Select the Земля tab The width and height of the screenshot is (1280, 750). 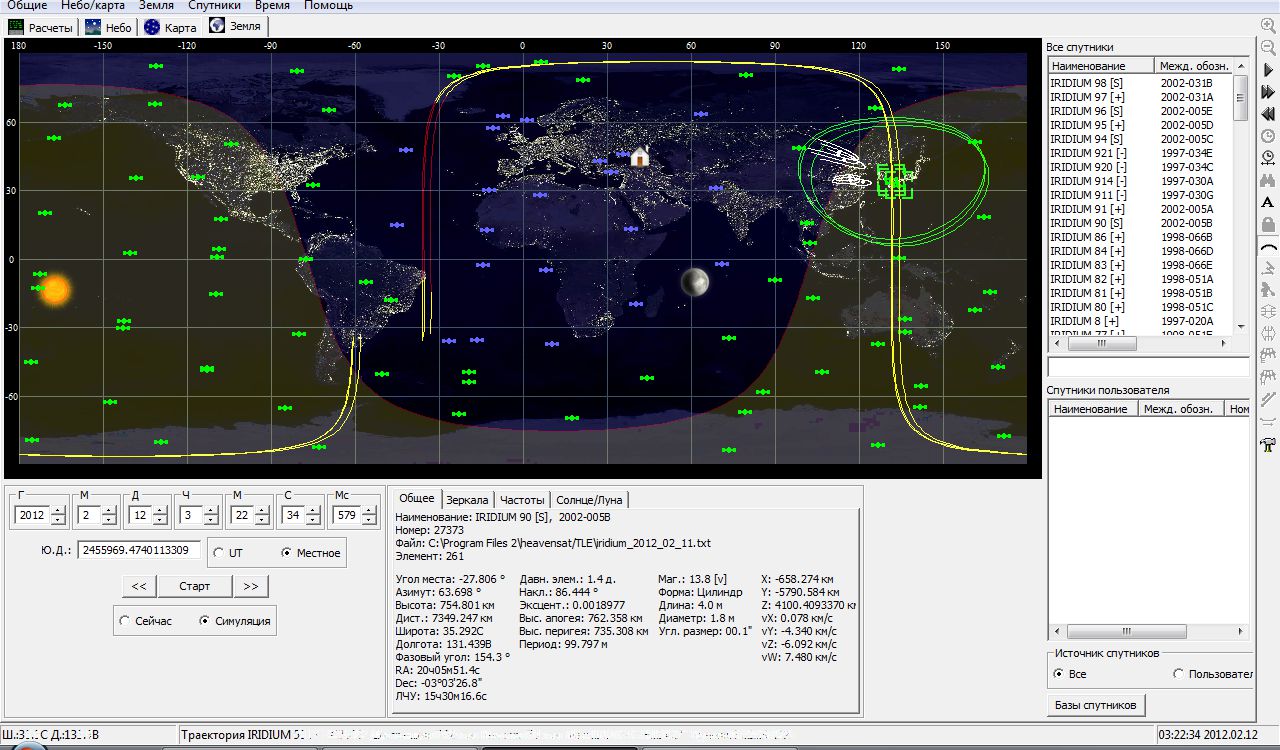click(x=236, y=27)
